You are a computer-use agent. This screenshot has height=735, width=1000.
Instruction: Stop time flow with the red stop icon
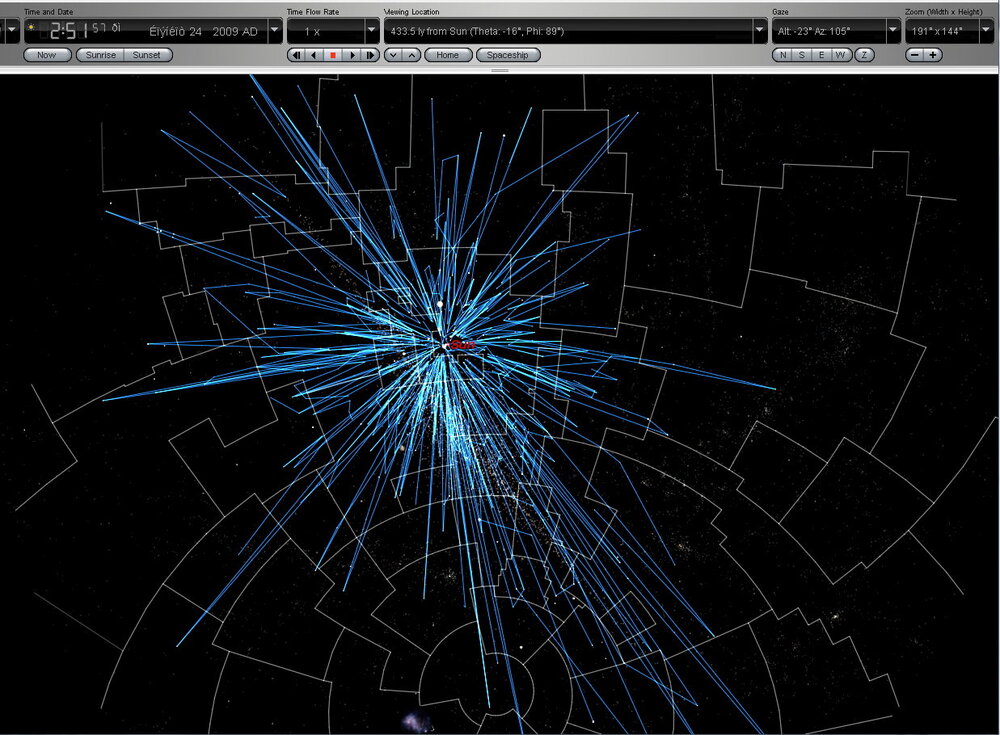[333, 55]
